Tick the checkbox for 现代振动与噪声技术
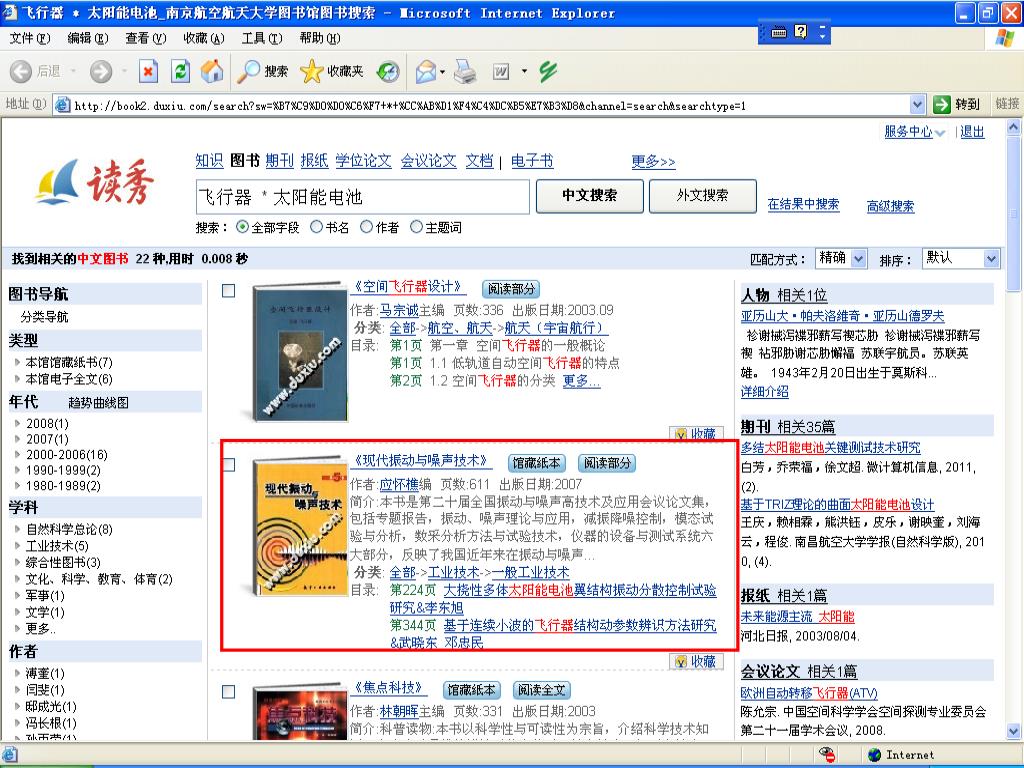This screenshot has width=1024, height=768. (229, 464)
